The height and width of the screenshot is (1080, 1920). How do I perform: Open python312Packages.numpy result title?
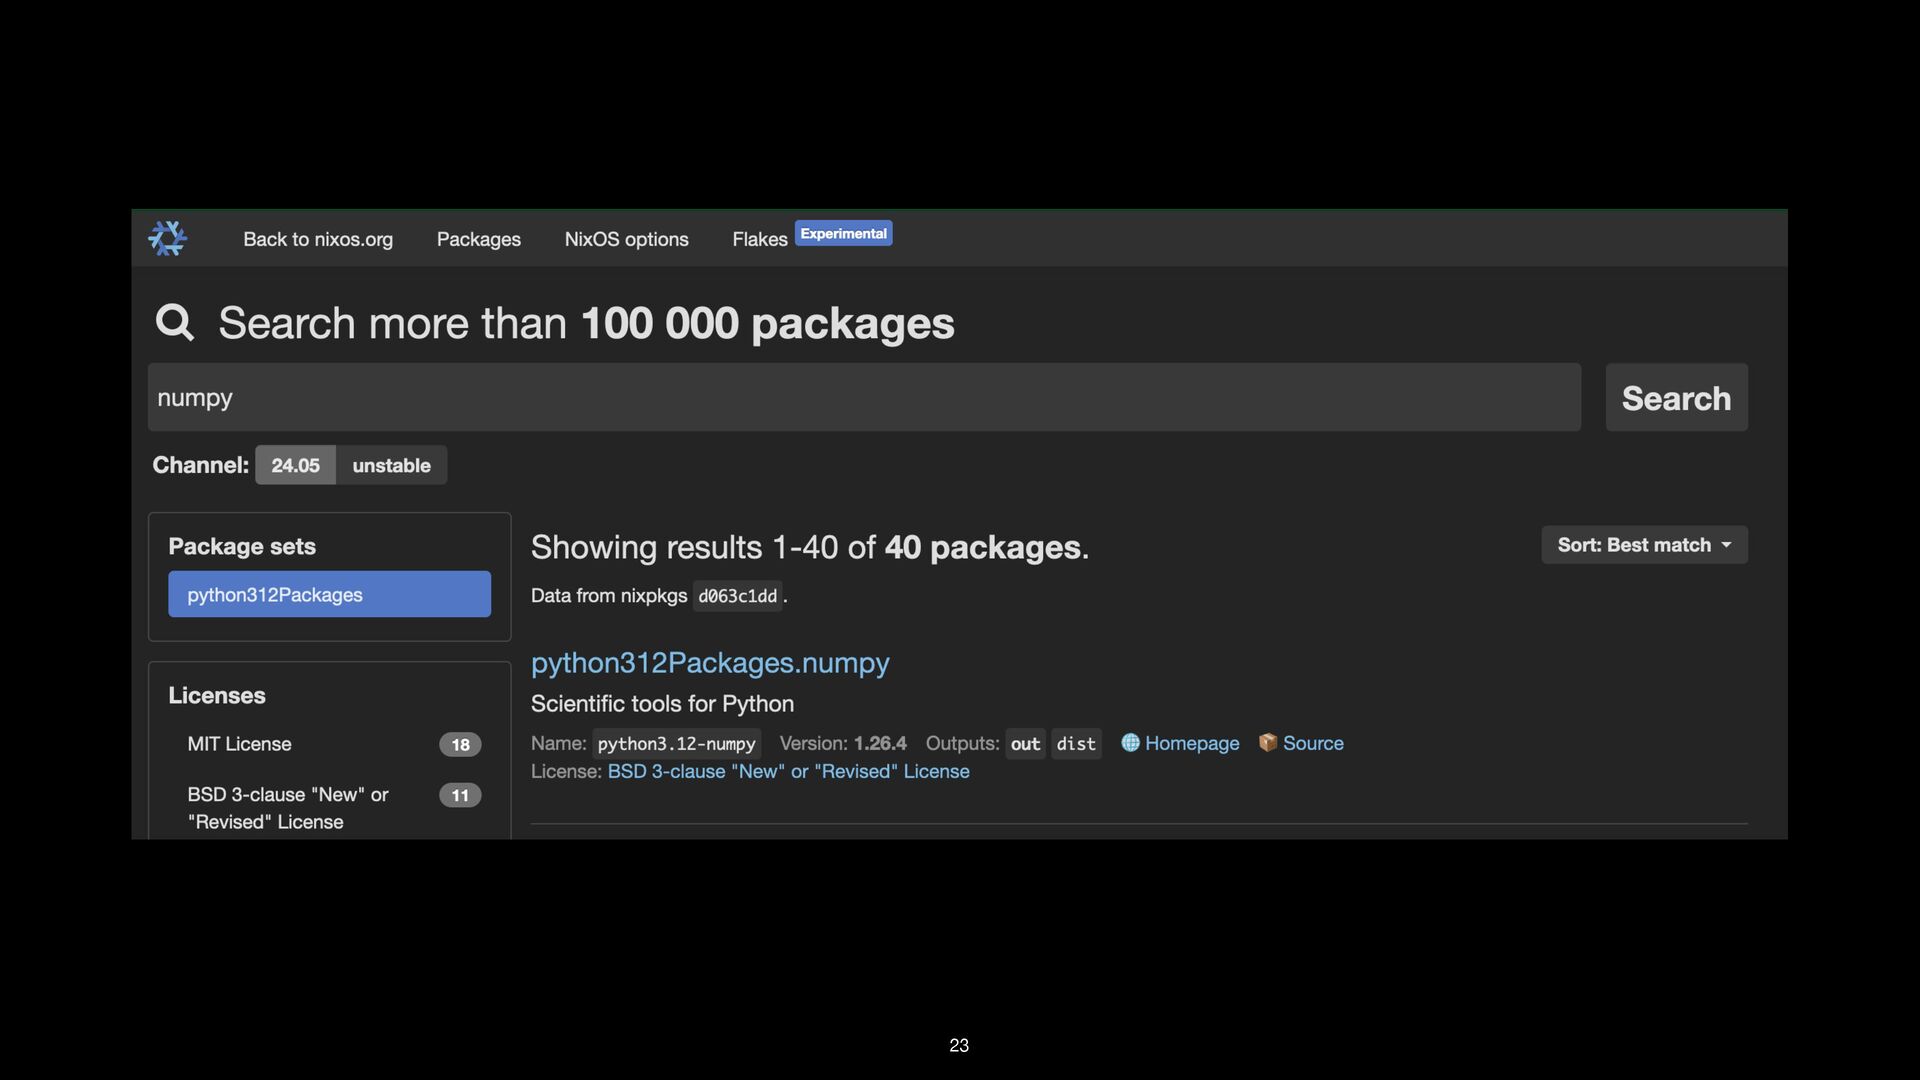710,662
